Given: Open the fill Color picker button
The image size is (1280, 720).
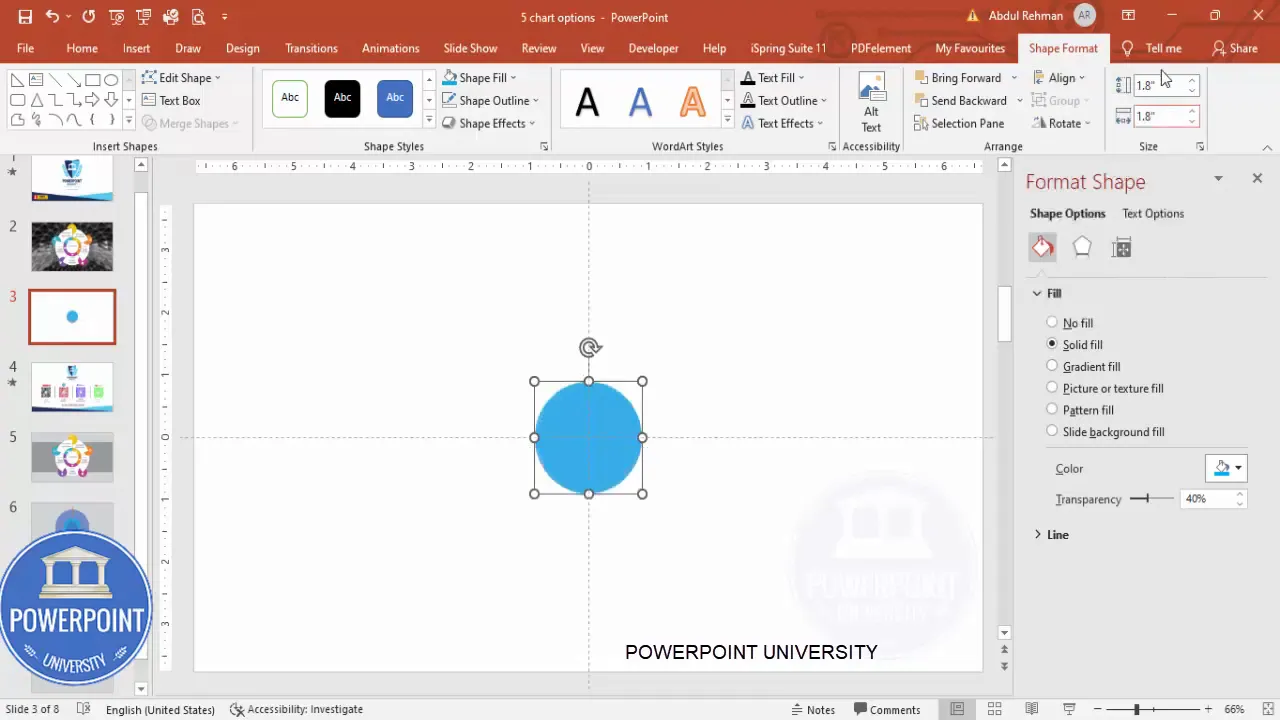Looking at the screenshot, I should click(x=1226, y=468).
